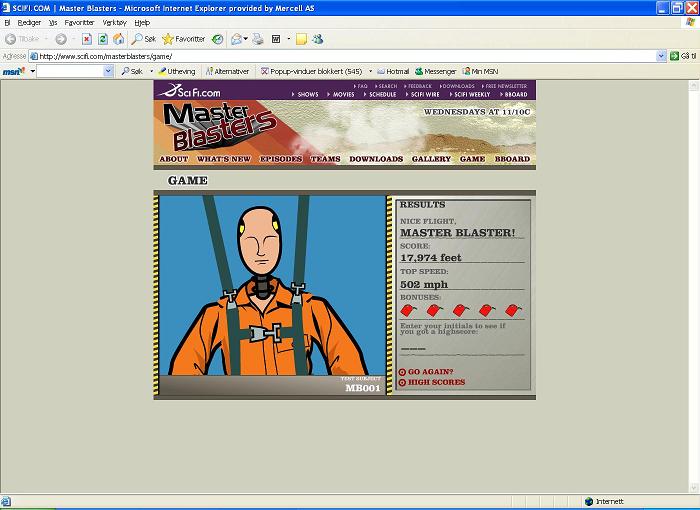The height and width of the screenshot is (510, 700).
Task: Click the yellow note discuss icon
Action: tap(301, 39)
